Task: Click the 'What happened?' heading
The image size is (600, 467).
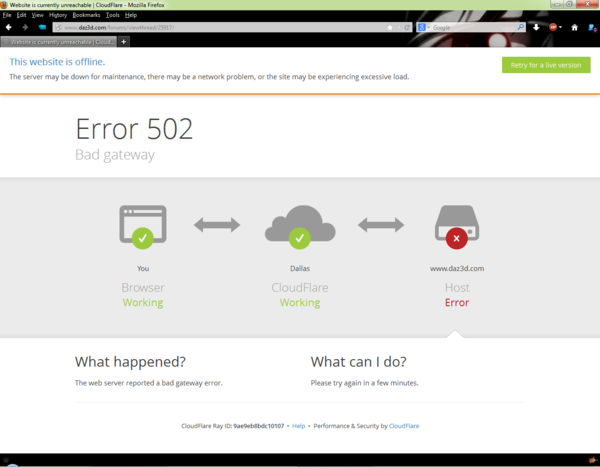Action: coord(130,362)
